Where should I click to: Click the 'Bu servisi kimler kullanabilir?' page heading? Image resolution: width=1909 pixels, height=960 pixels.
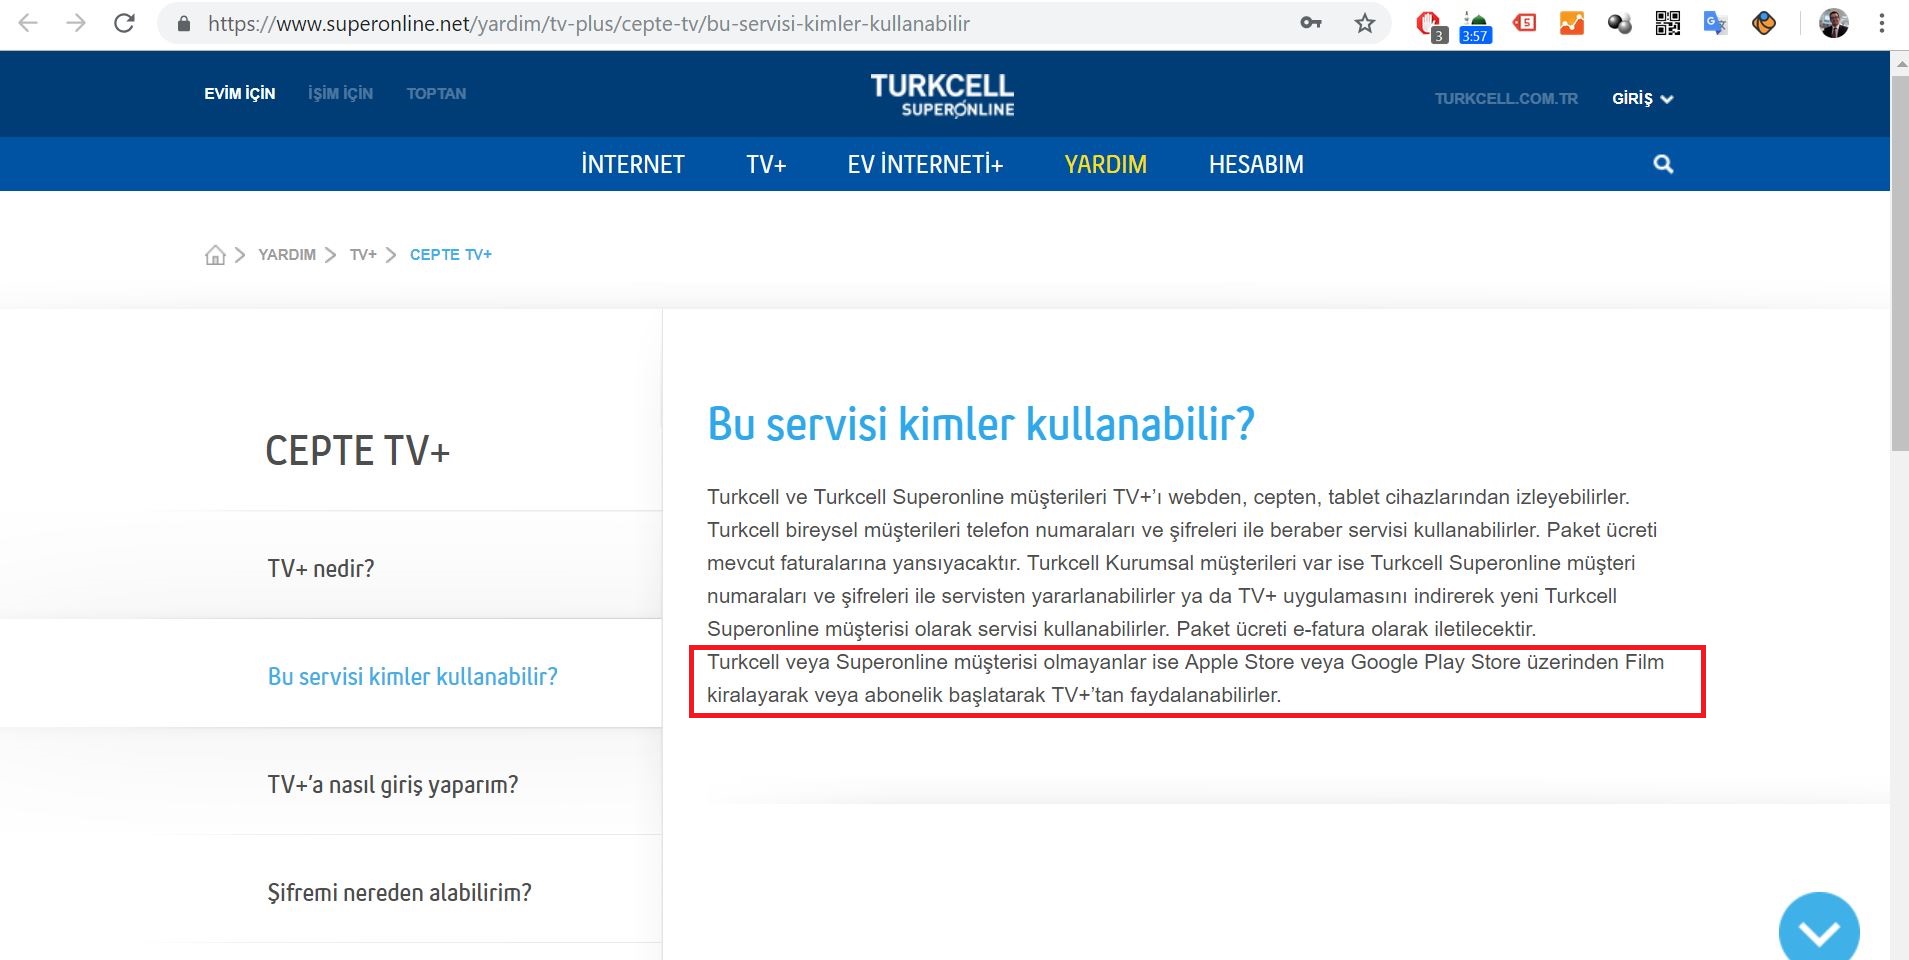[x=981, y=424]
